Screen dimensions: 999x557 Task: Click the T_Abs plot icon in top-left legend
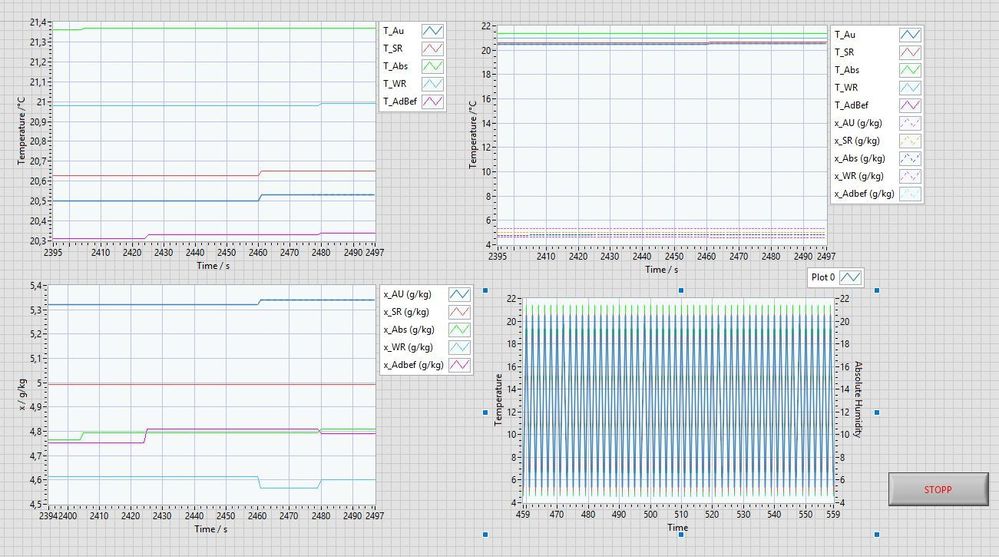pos(433,66)
